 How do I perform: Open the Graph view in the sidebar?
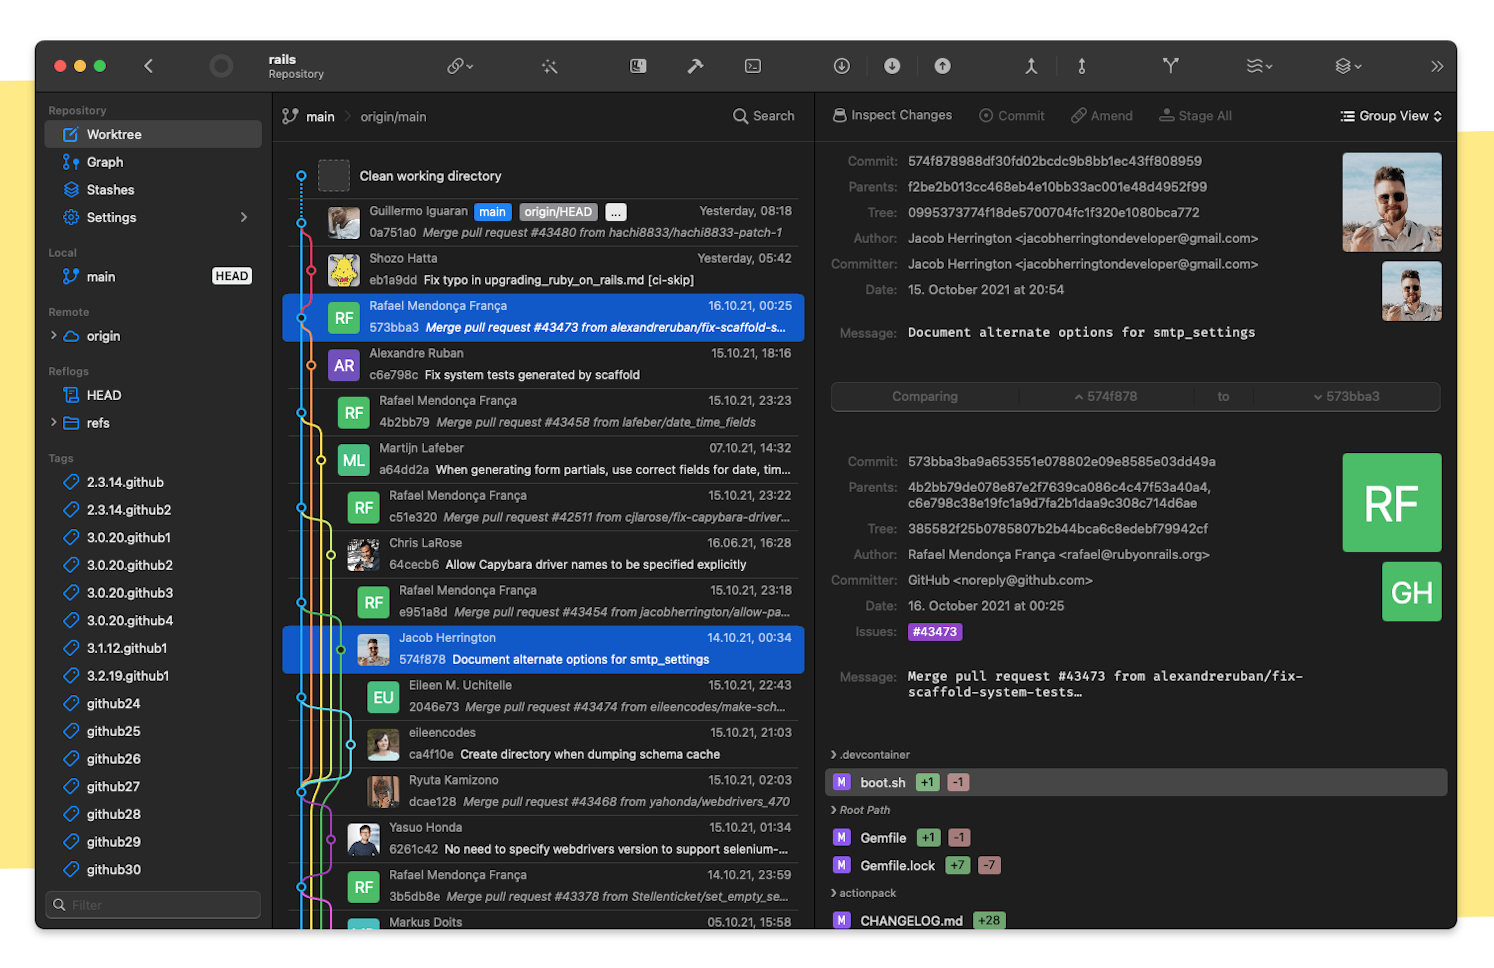104,161
